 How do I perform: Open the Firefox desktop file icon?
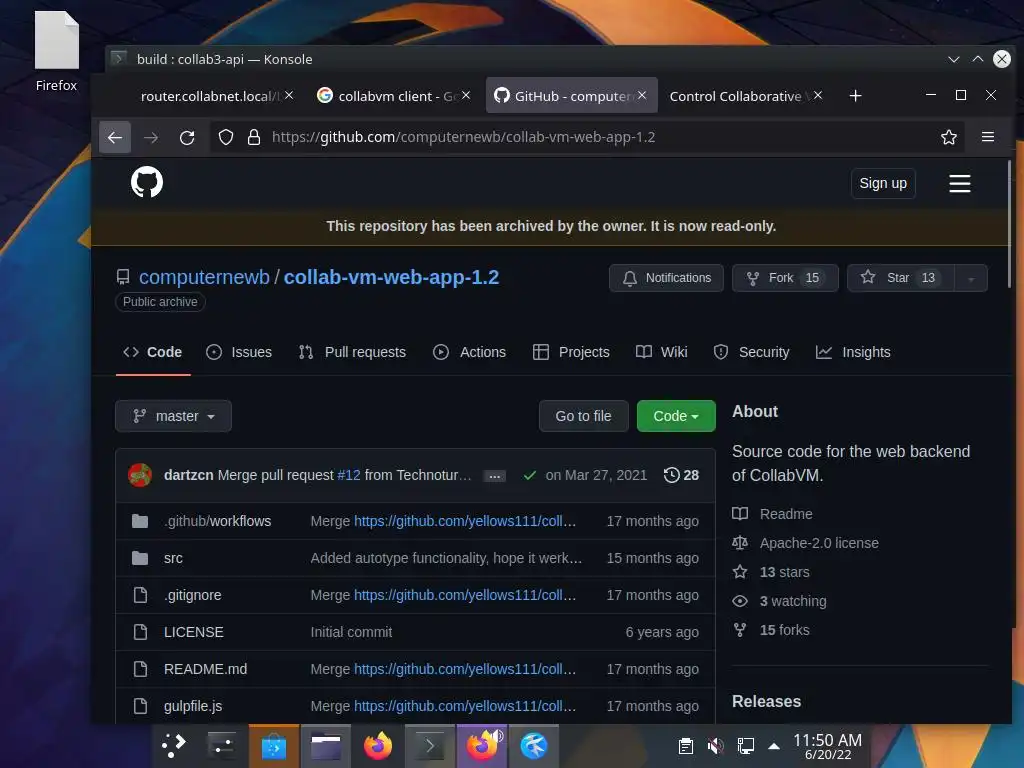[x=57, y=52]
